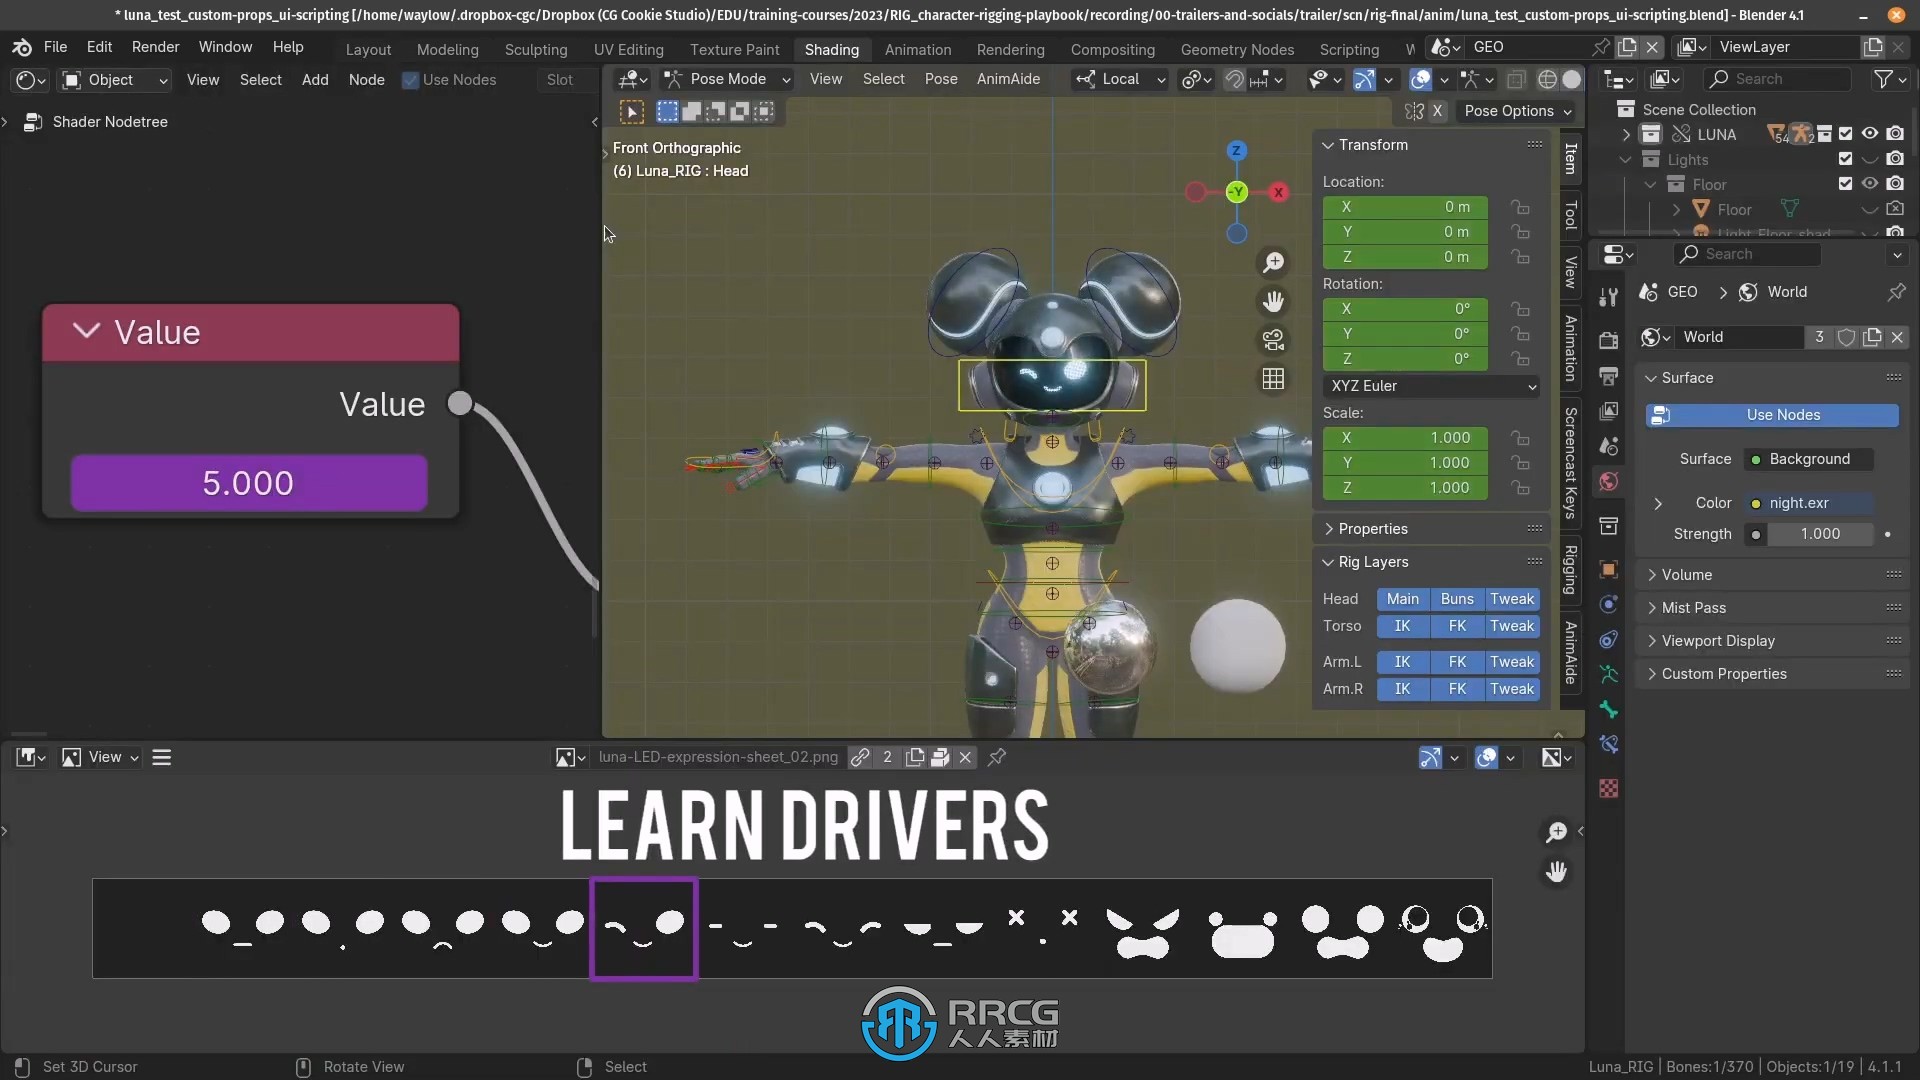Expand the Mist Pass panel
The height and width of the screenshot is (1080, 1920).
[x=1772, y=608]
